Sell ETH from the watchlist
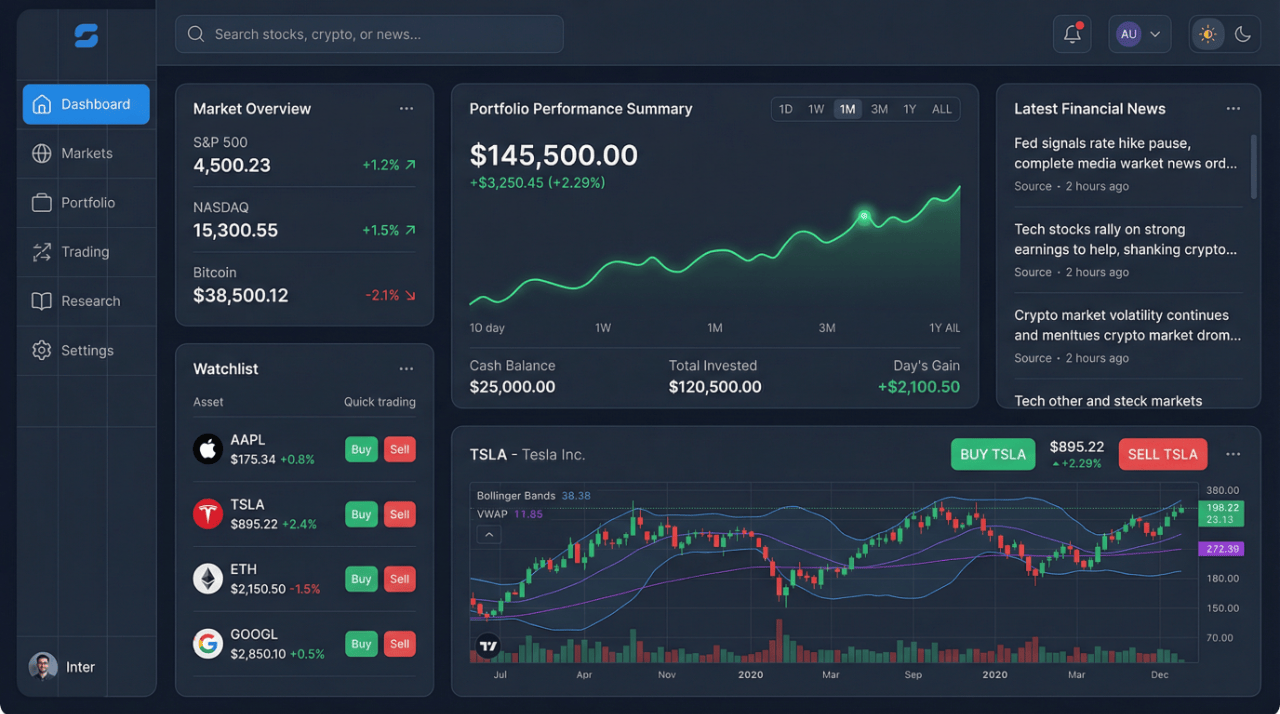The width and height of the screenshot is (1280, 714). [x=400, y=579]
